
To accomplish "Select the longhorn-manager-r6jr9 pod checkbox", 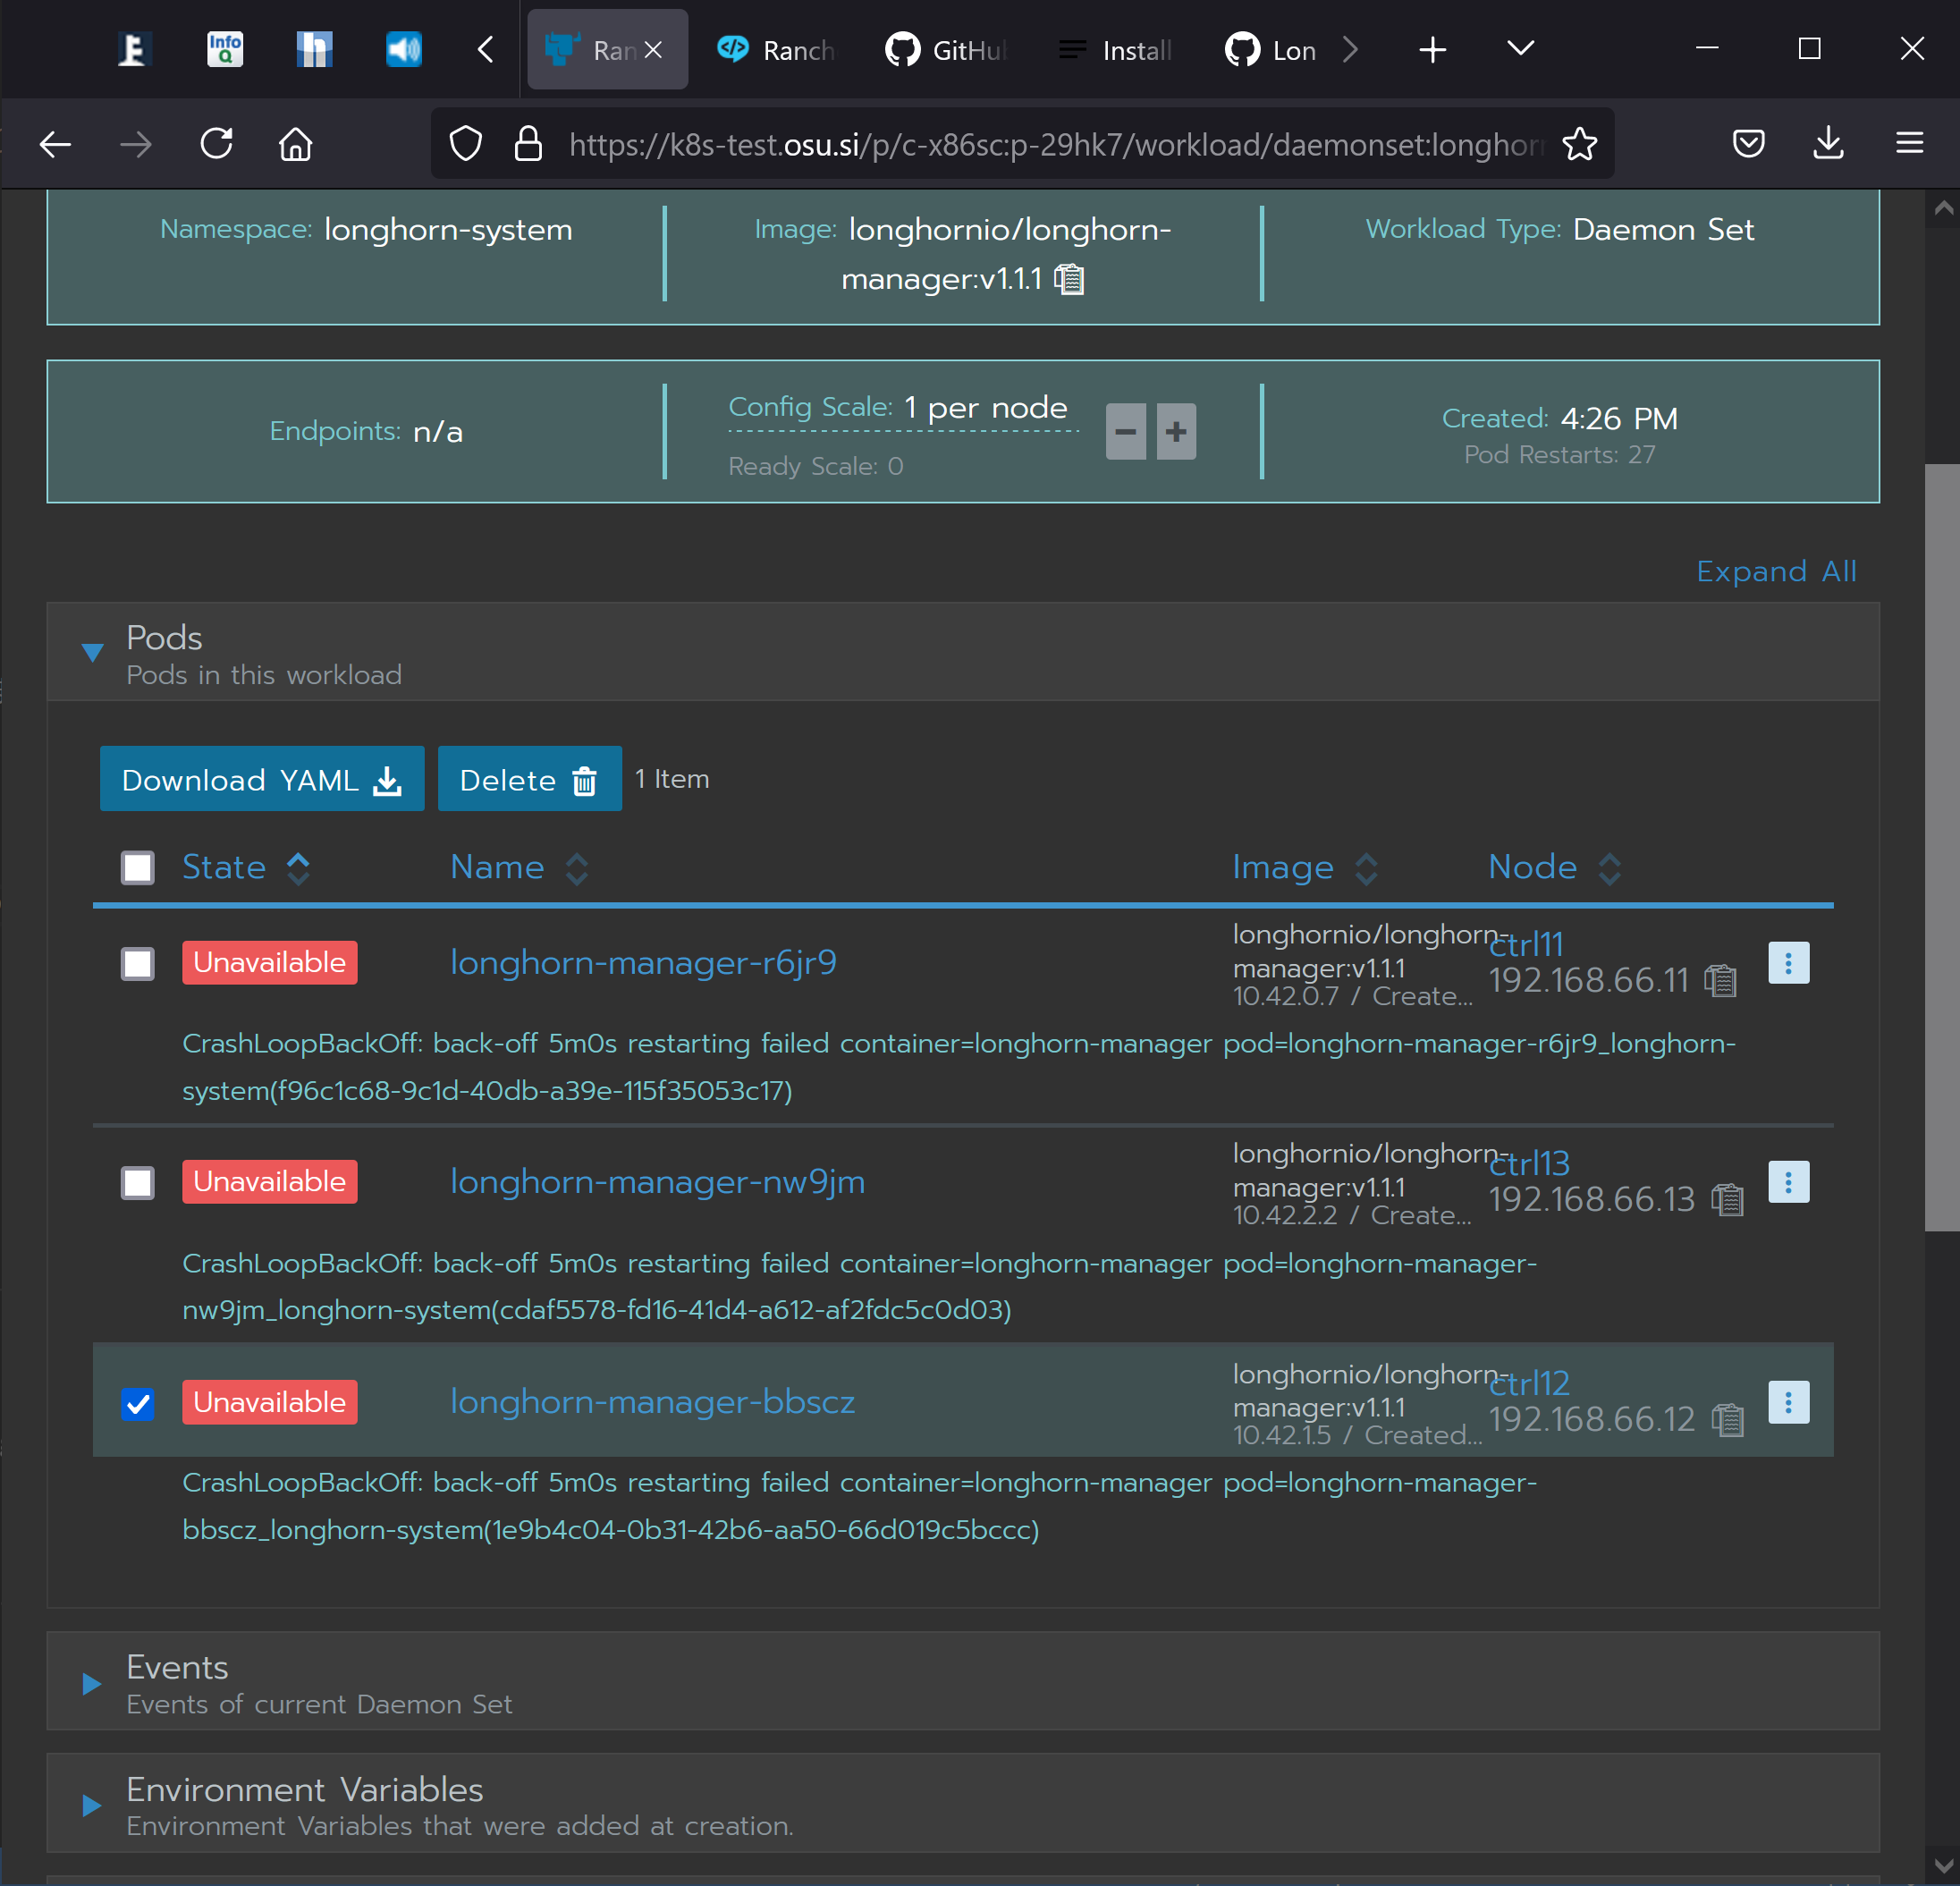I will tap(138, 964).
